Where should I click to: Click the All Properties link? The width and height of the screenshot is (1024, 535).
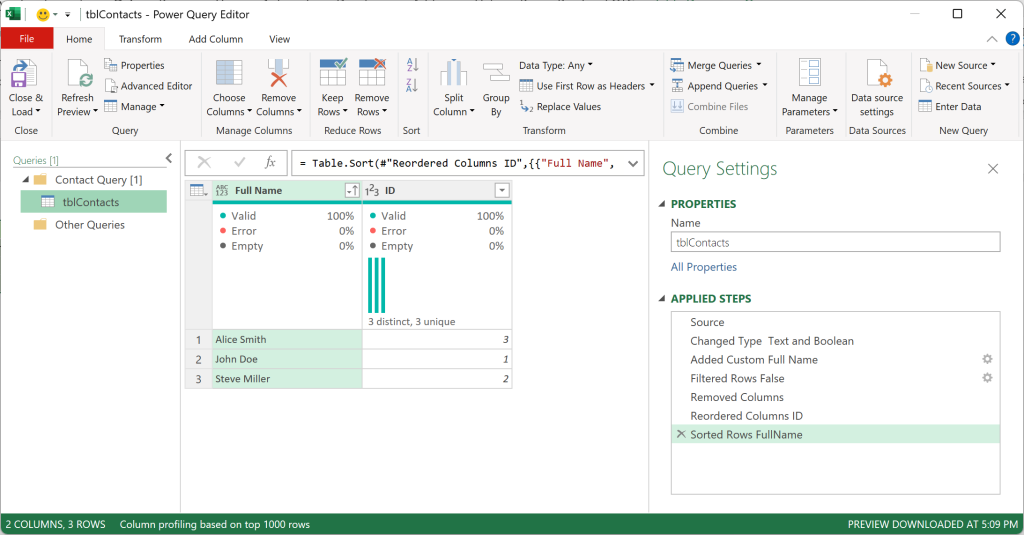click(703, 267)
